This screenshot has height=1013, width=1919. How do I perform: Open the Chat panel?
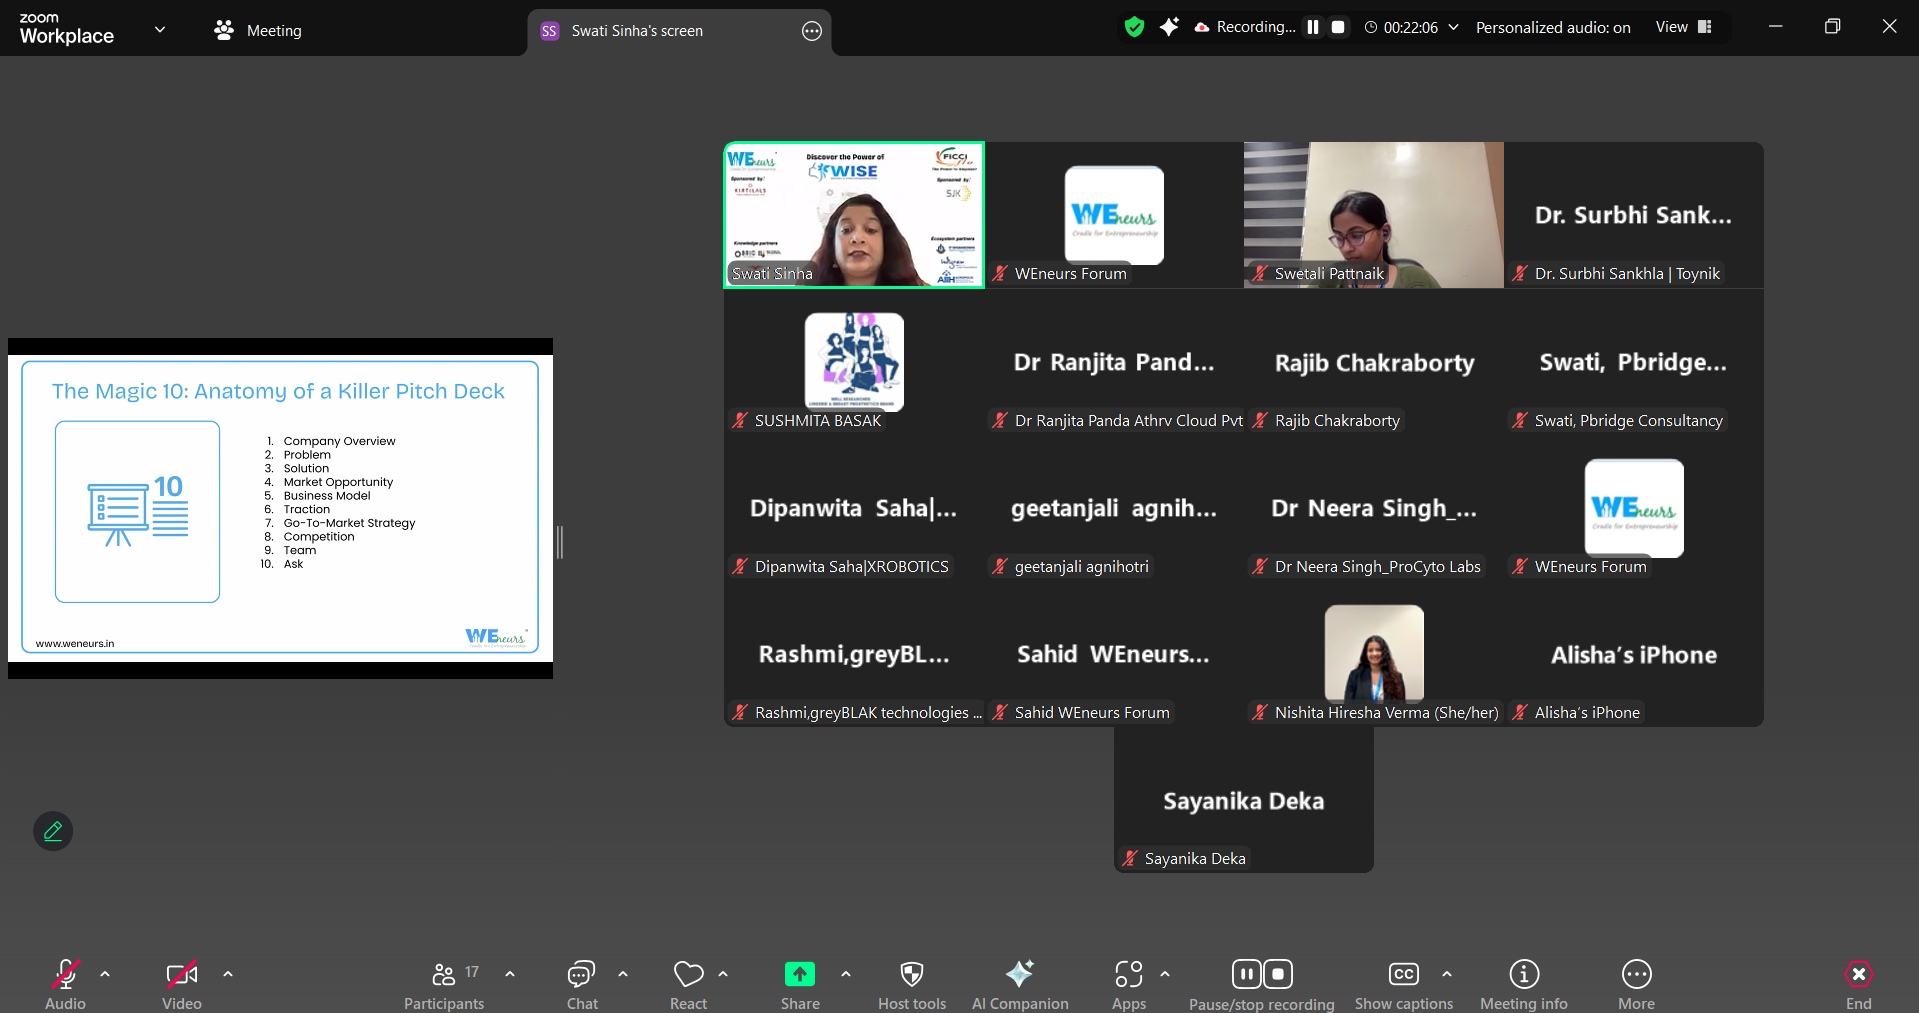(x=582, y=985)
